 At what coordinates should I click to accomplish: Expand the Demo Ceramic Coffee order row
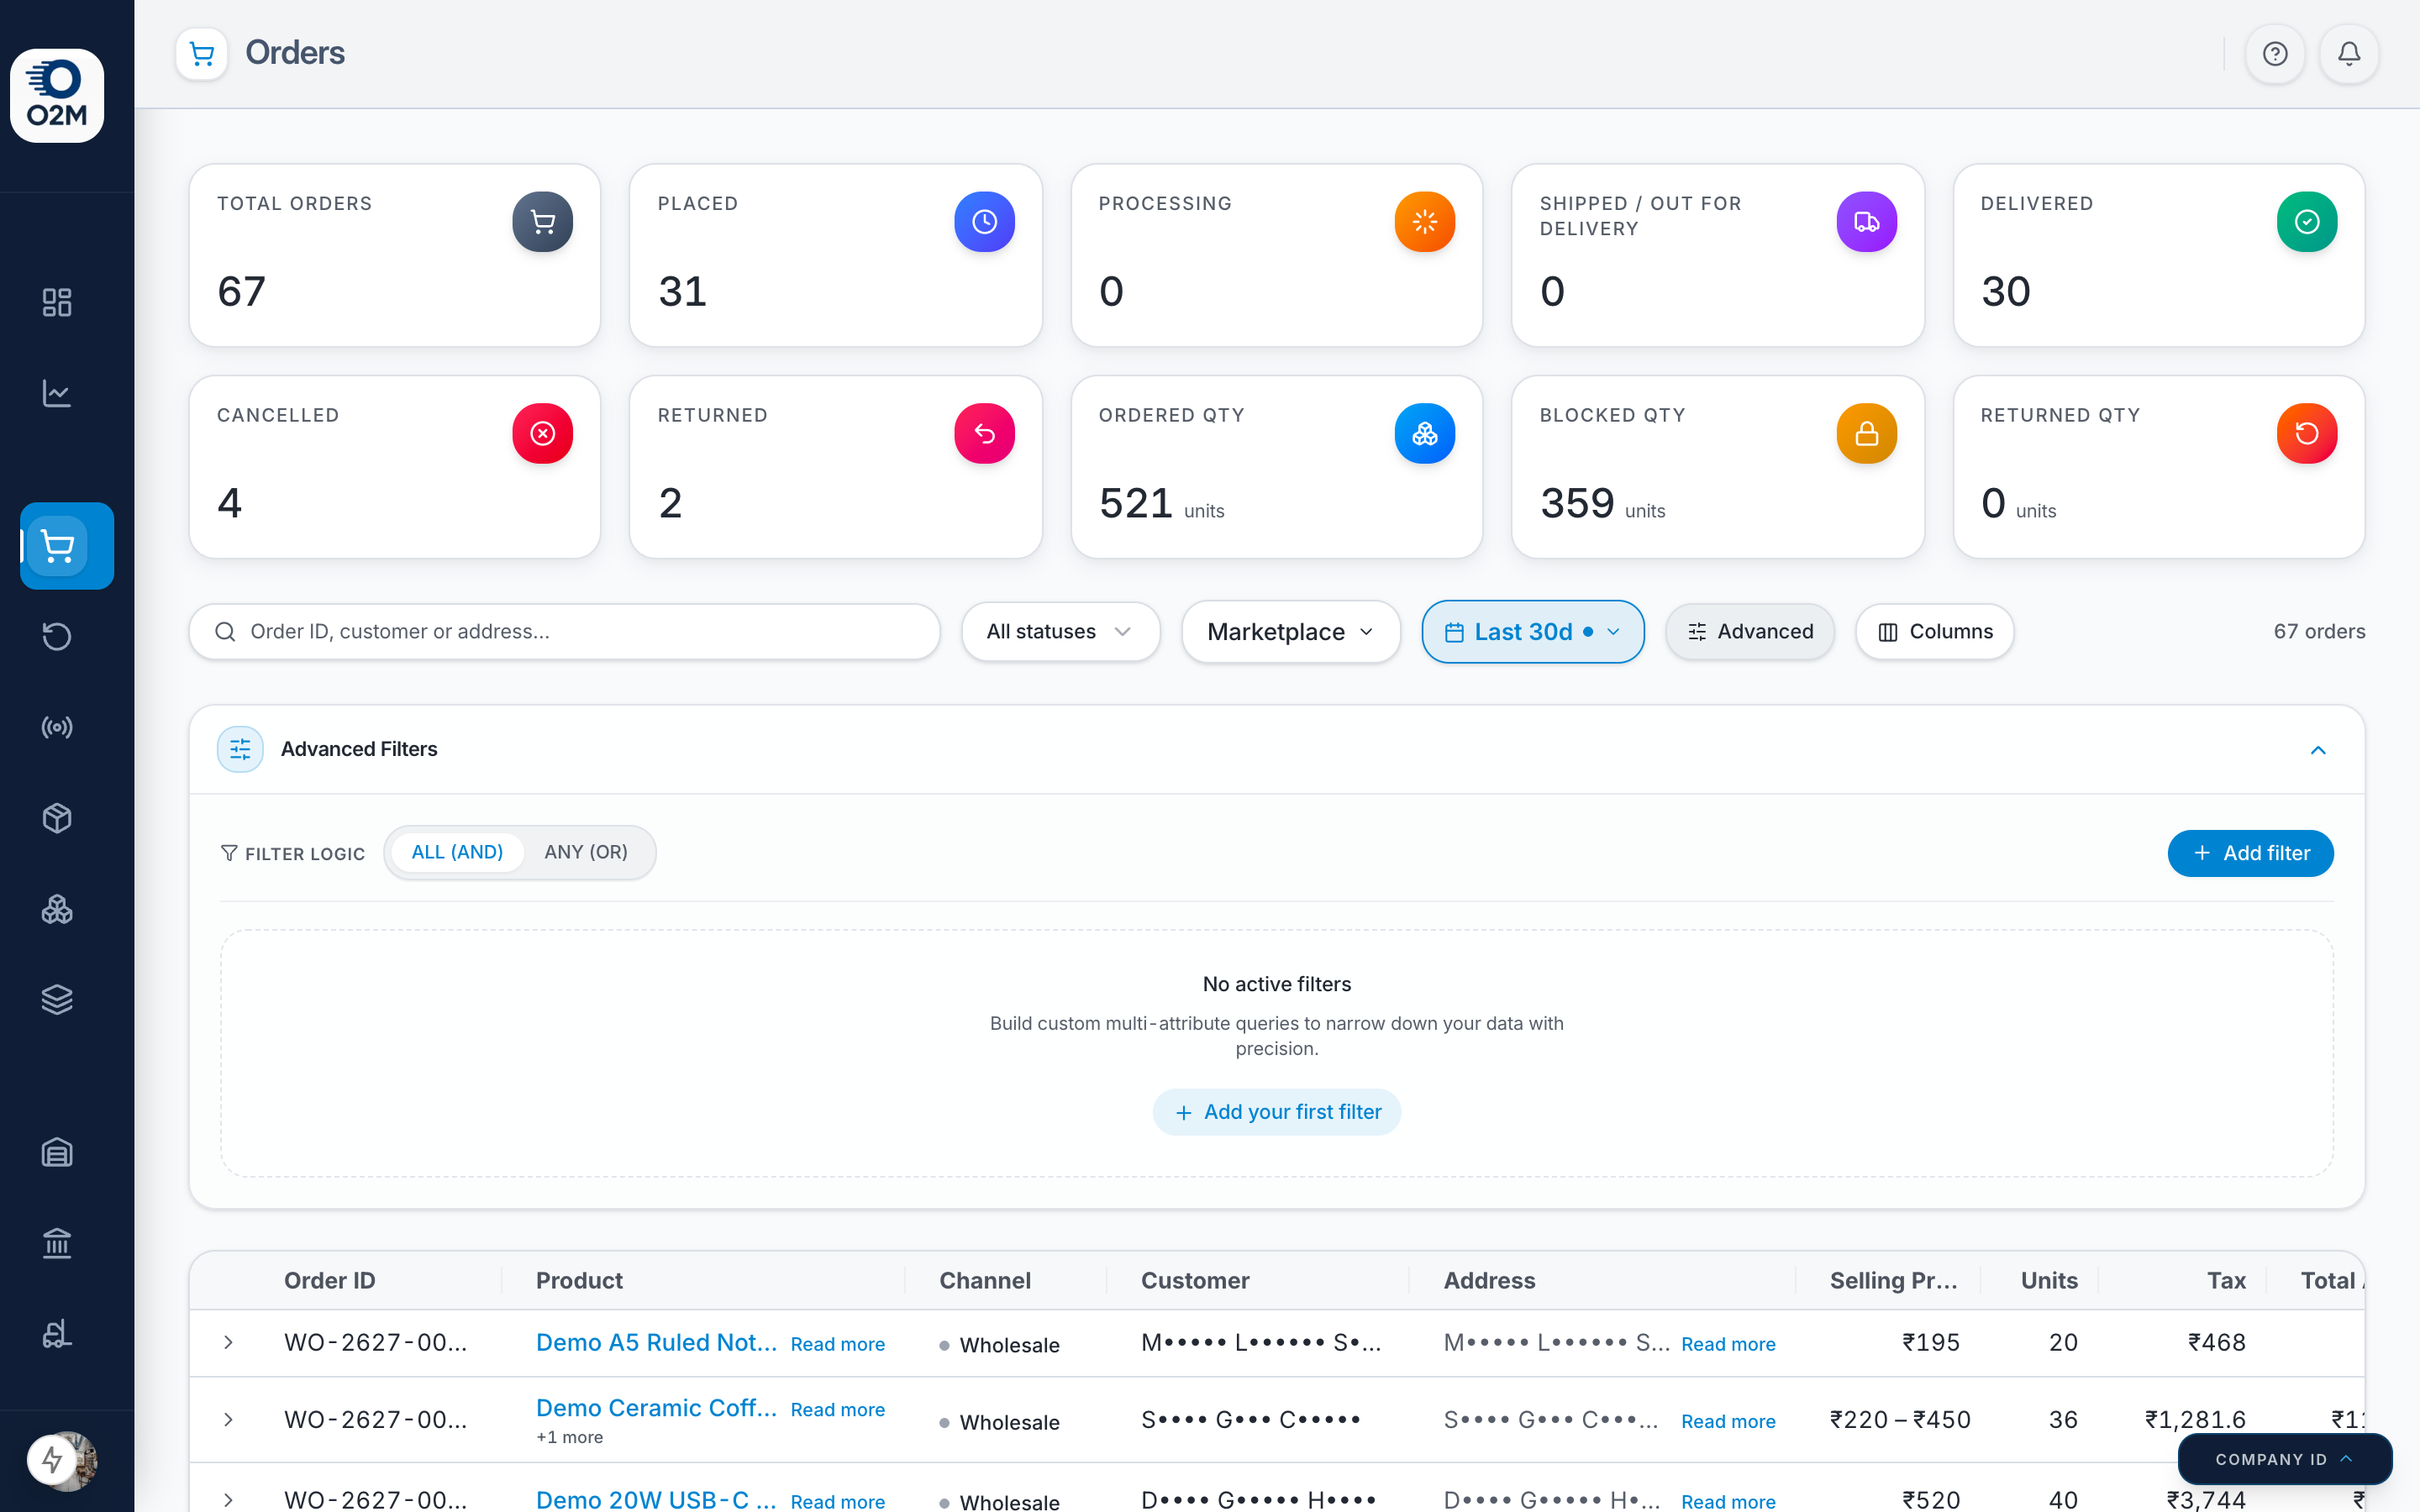(x=228, y=1419)
